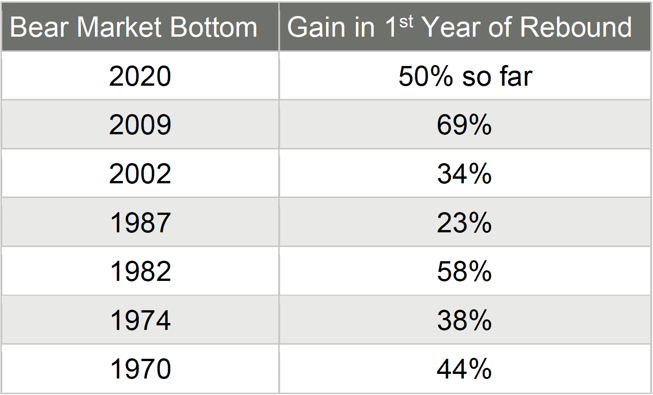Select the 69% gain cell
The height and width of the screenshot is (395, 653).
[x=465, y=124]
